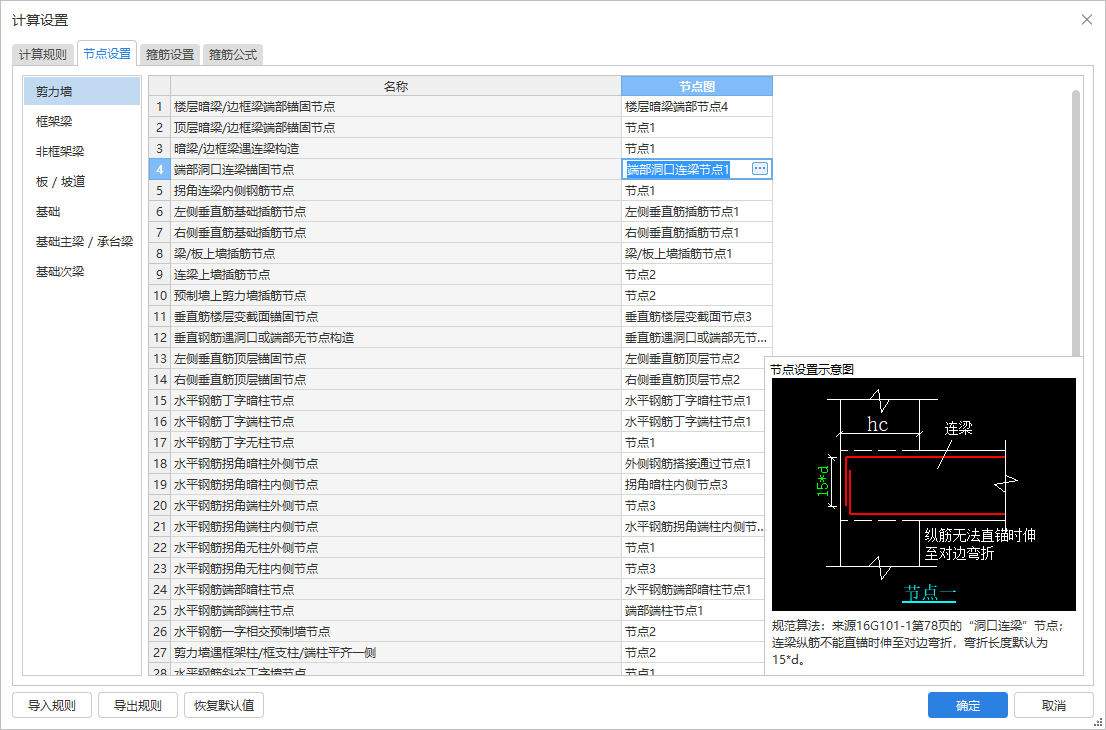Close the 计算设置 dialog window

pos(1086,20)
